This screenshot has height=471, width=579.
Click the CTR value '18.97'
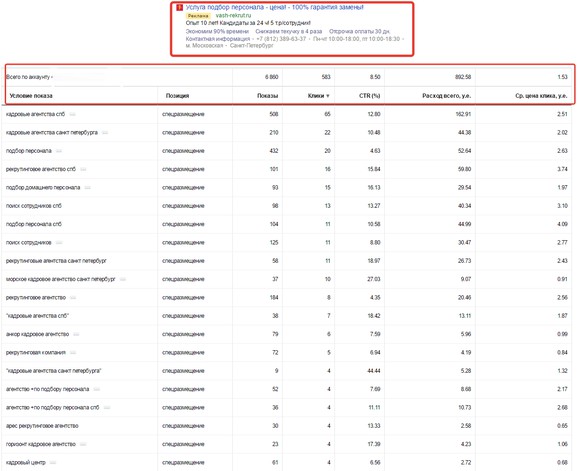coord(374,261)
